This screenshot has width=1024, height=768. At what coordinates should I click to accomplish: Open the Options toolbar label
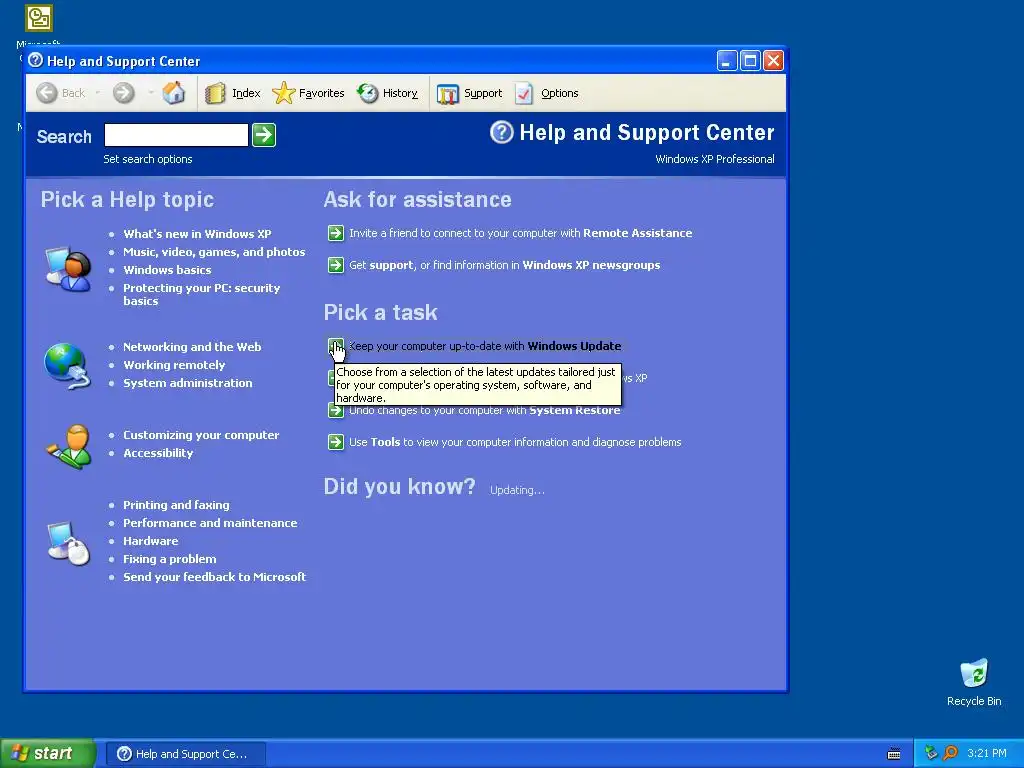(x=560, y=93)
